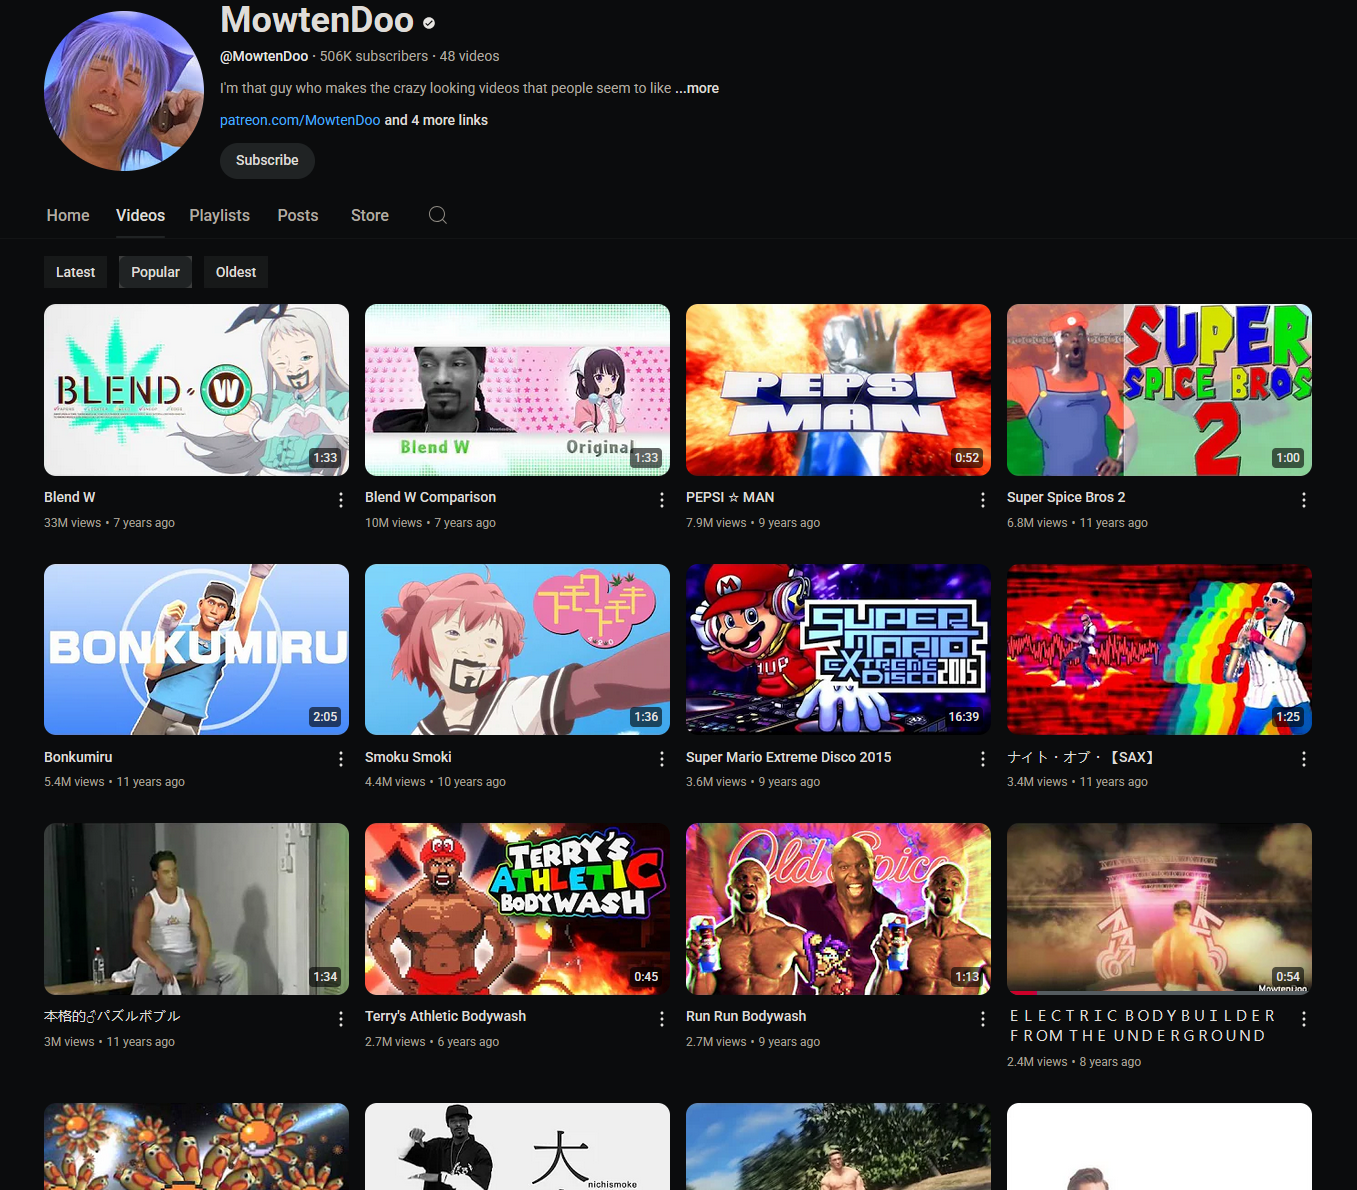Click the MowtenDoo channel avatar
Image resolution: width=1357 pixels, height=1190 pixels.
tap(124, 91)
